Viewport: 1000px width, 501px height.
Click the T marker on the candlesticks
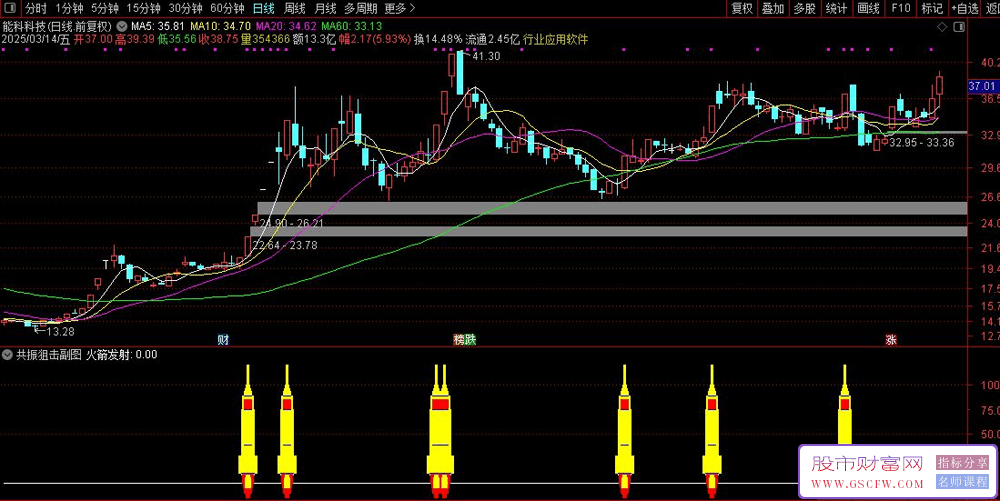click(x=106, y=265)
